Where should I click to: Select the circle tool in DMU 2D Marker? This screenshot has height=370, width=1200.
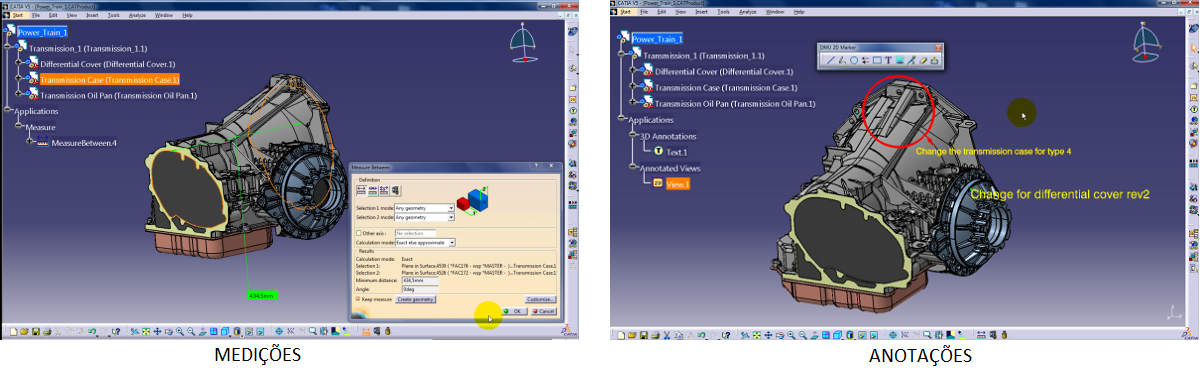[x=854, y=60]
